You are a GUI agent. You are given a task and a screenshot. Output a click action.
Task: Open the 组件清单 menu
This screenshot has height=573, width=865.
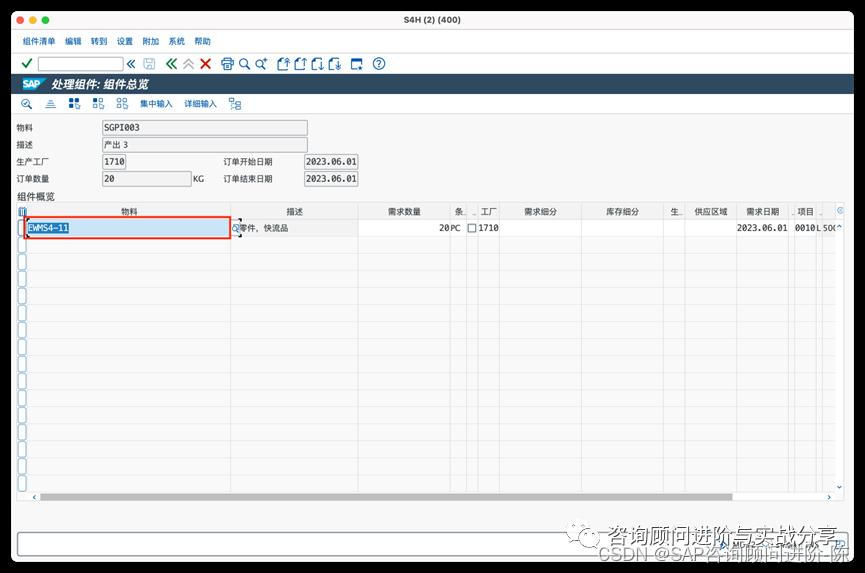[39, 41]
